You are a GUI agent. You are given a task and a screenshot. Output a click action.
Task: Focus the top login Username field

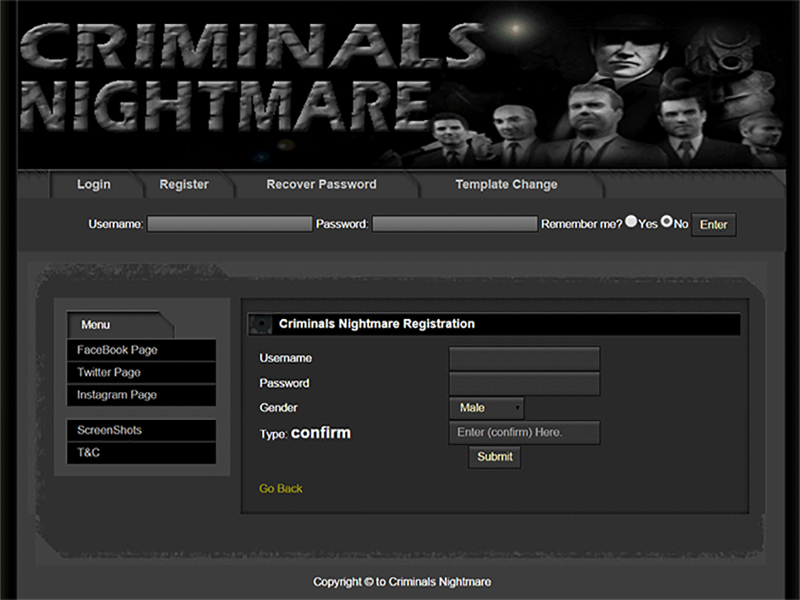tap(230, 224)
